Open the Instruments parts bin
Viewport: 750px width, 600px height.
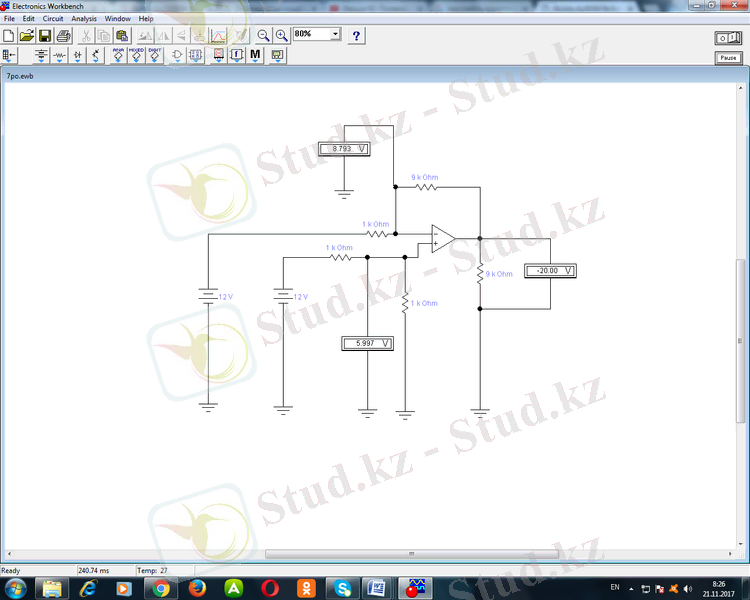point(277,56)
